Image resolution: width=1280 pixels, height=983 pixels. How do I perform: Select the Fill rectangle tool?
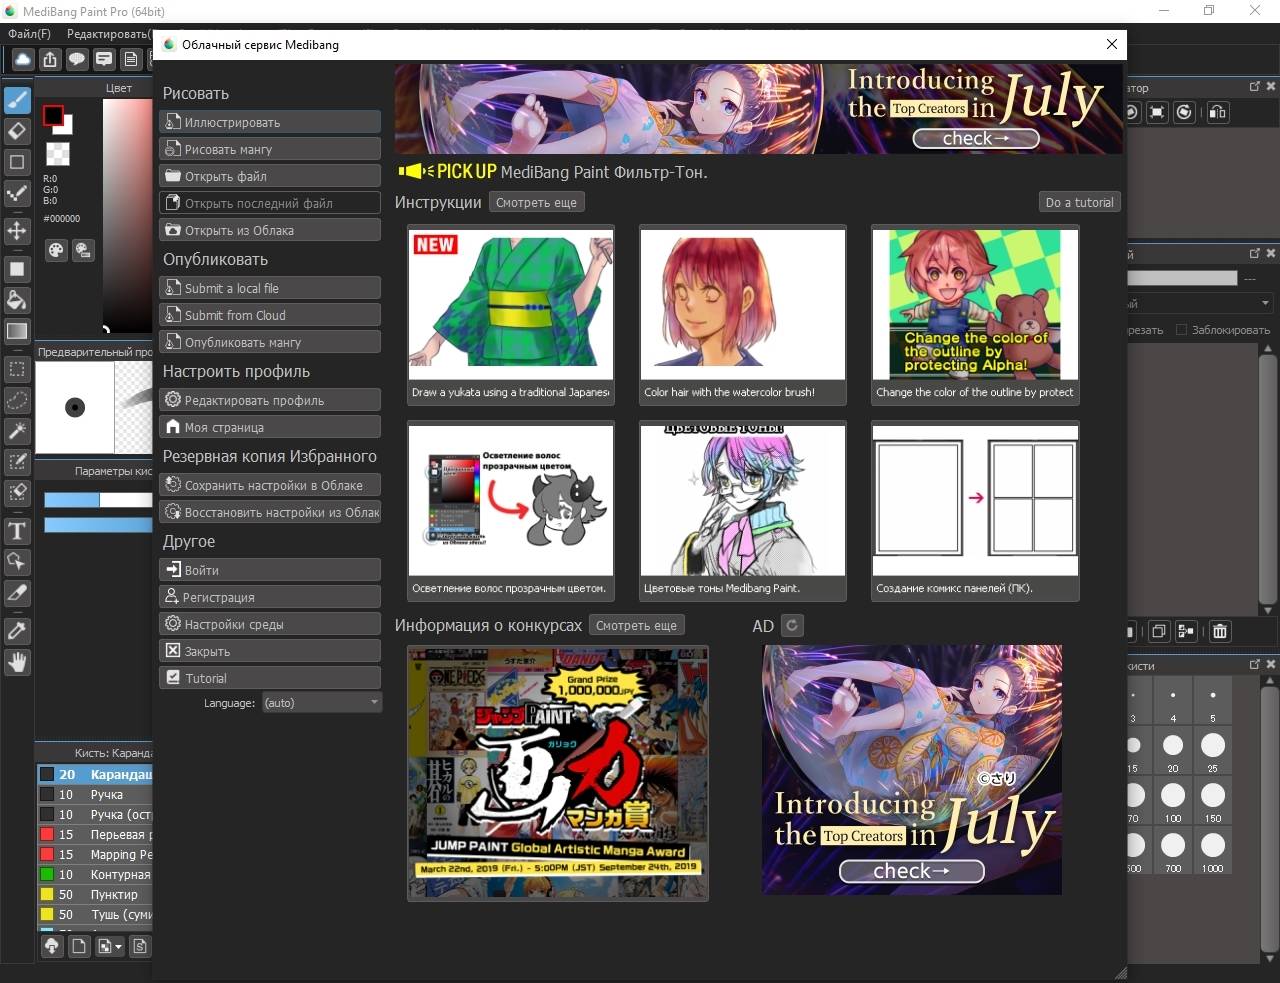coord(17,269)
